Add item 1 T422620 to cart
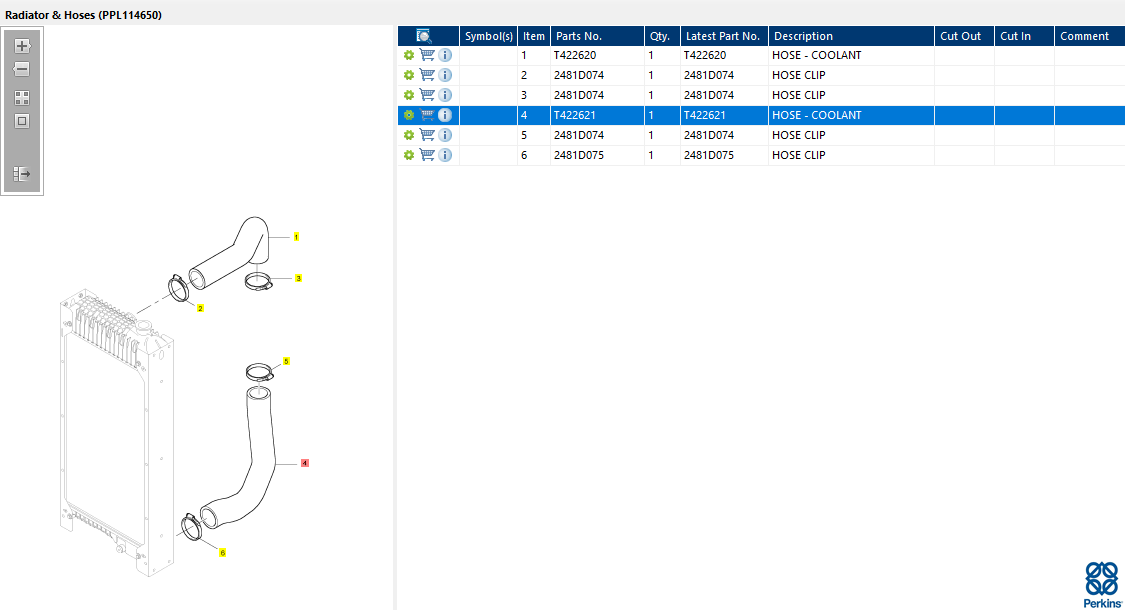The image size is (1125, 610). pyautogui.click(x=427, y=55)
